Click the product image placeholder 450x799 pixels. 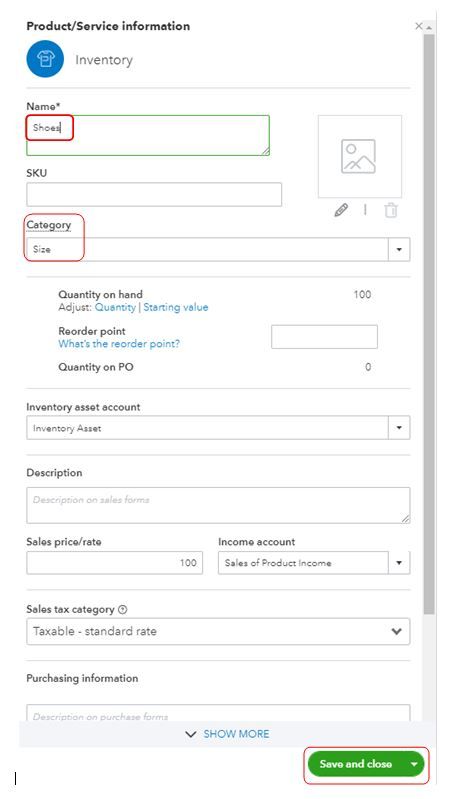359,156
